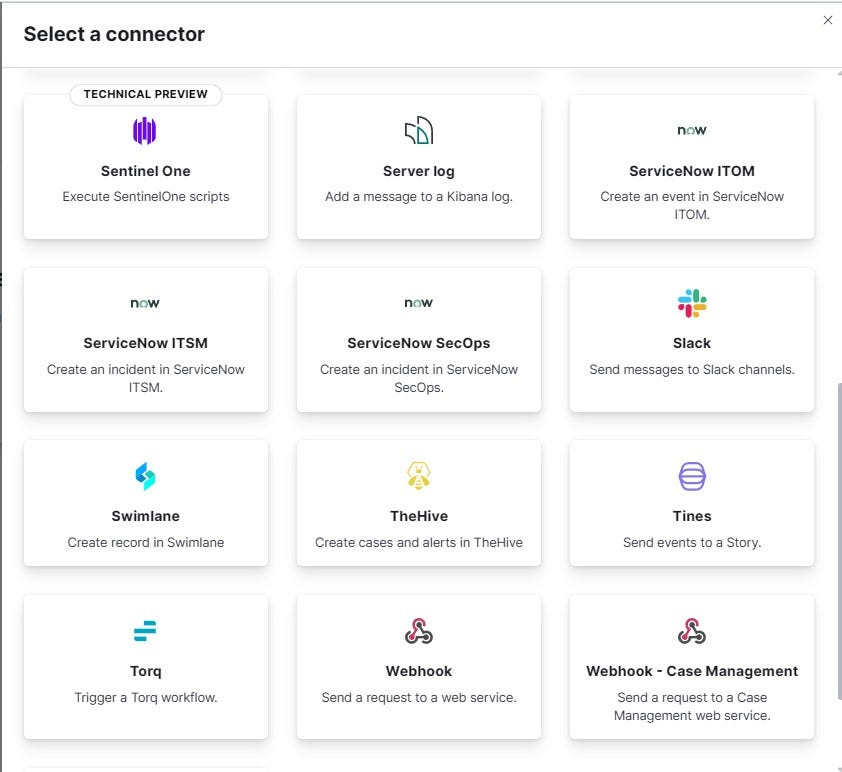Click the Webhook connector icon
842x772 pixels.
tap(418, 631)
